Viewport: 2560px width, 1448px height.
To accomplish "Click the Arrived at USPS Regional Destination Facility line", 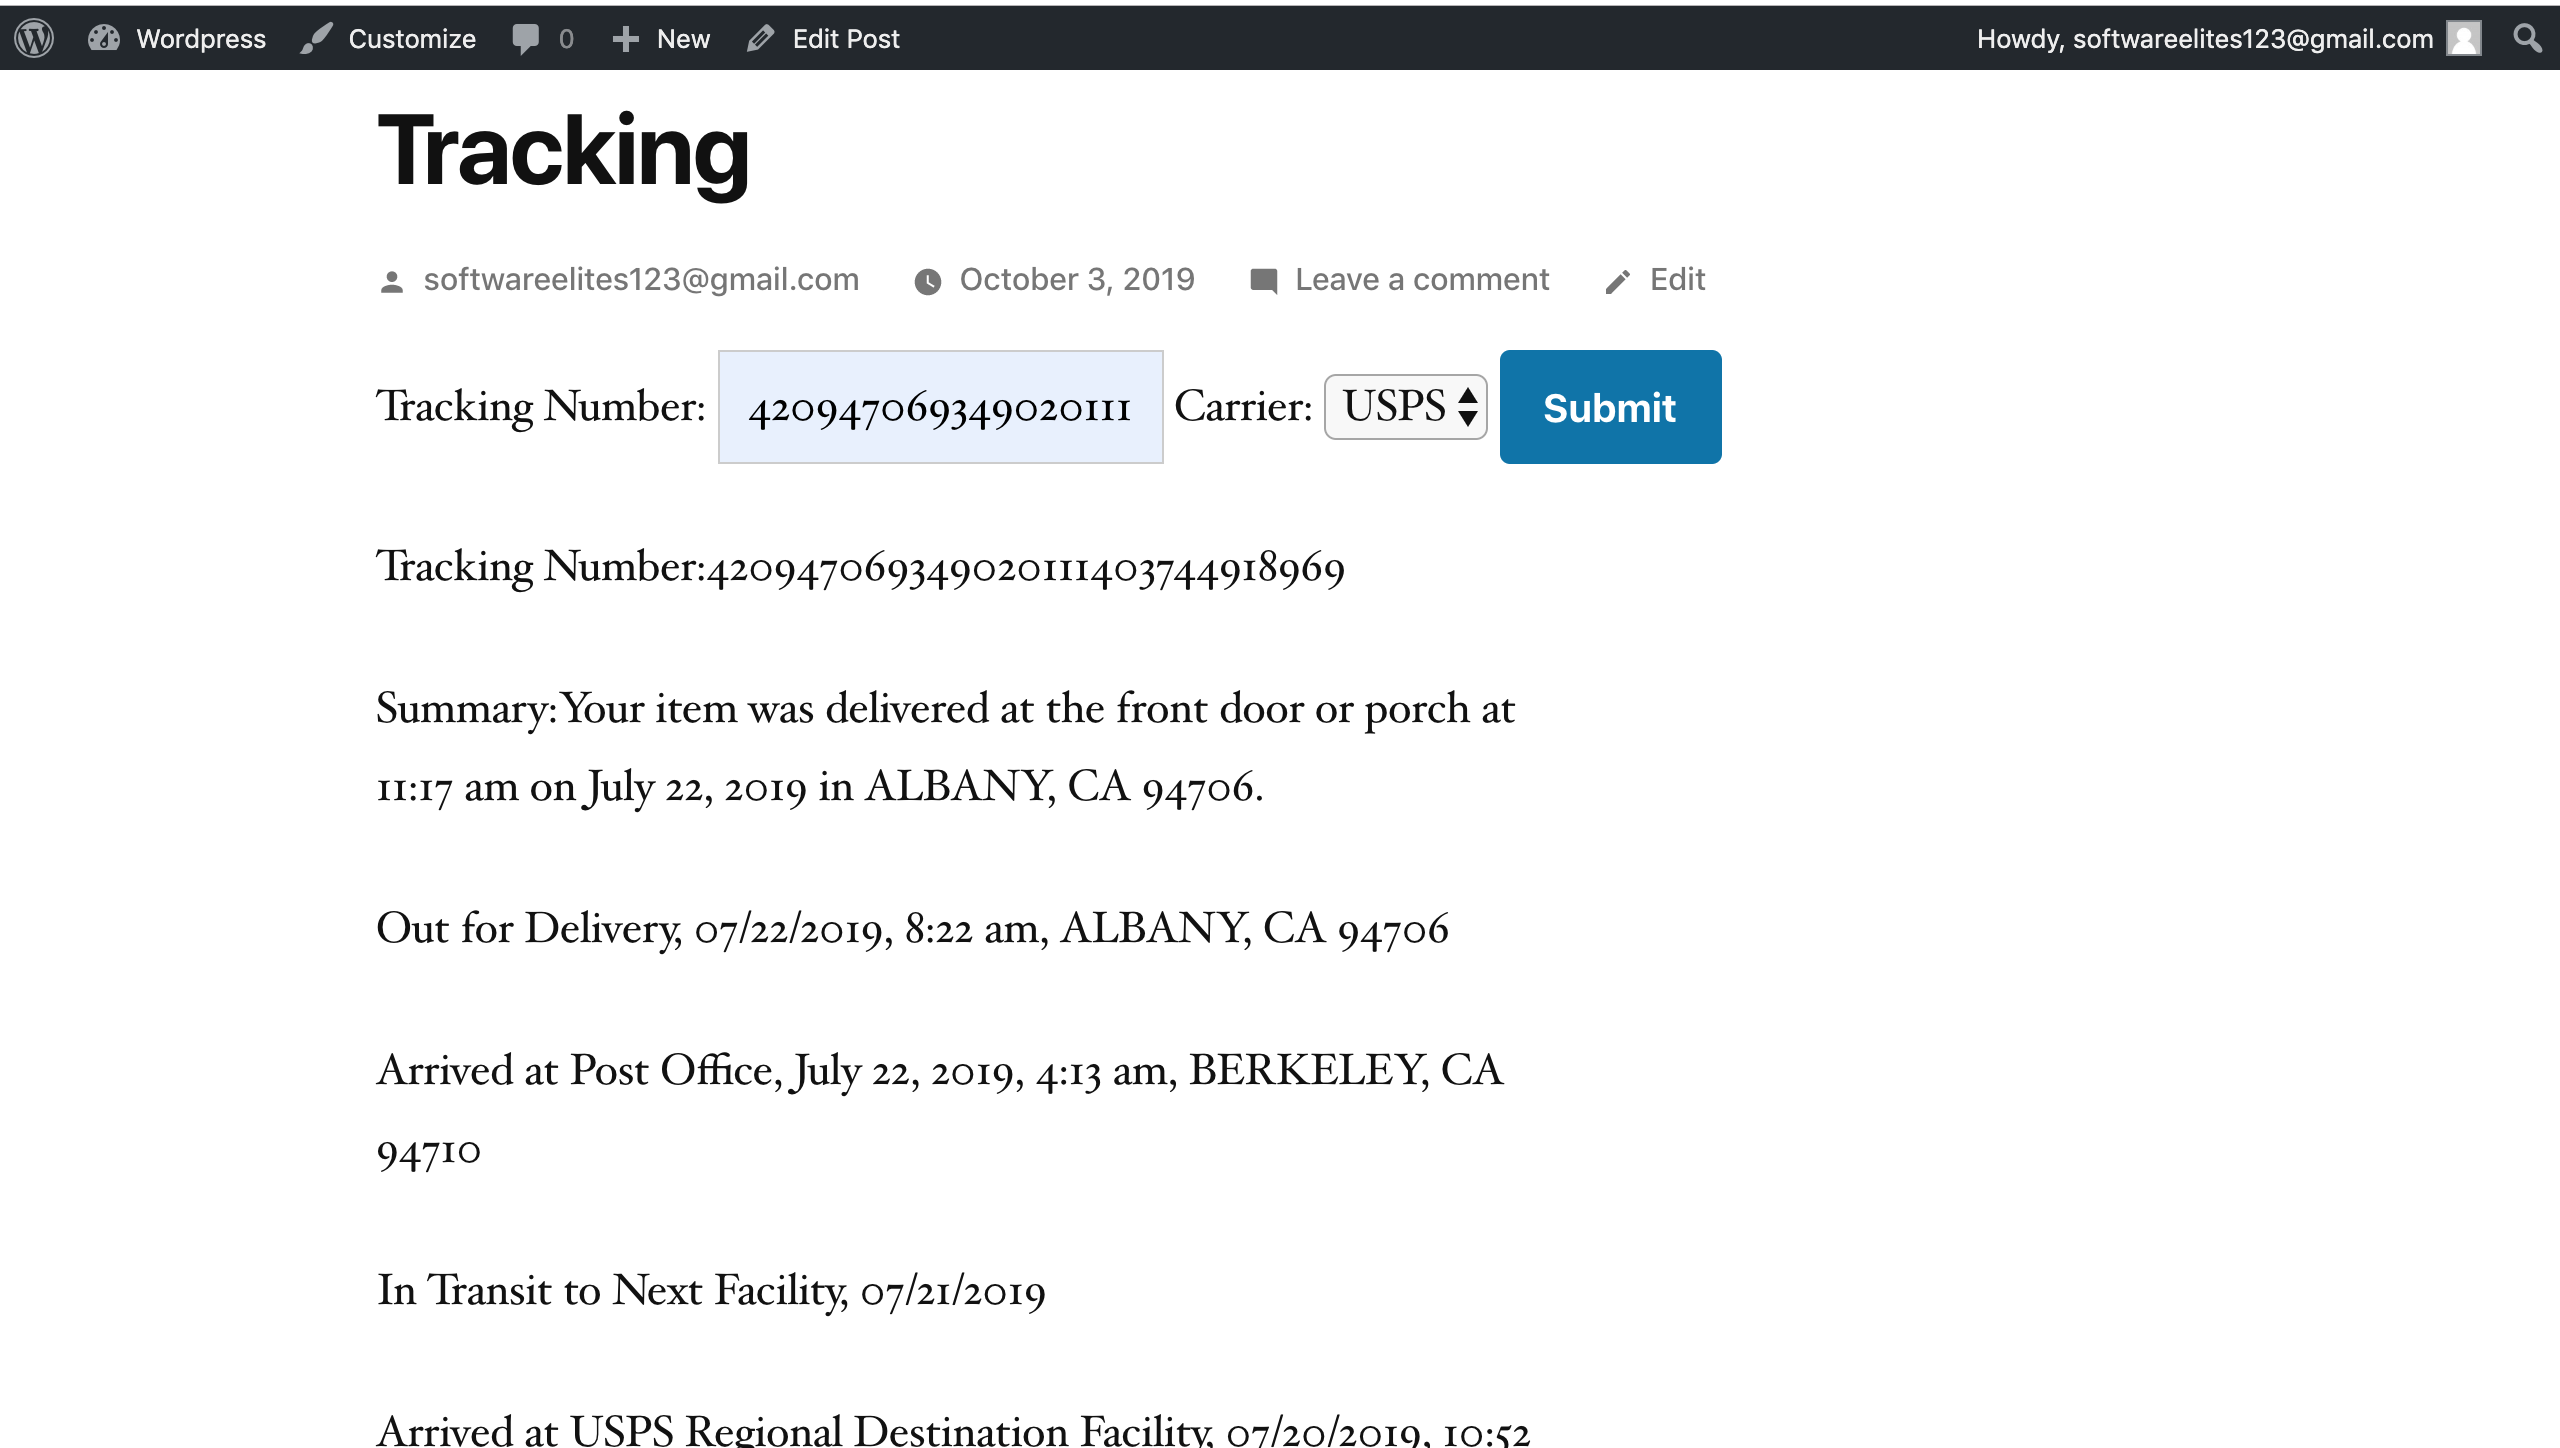I will 953,1430.
